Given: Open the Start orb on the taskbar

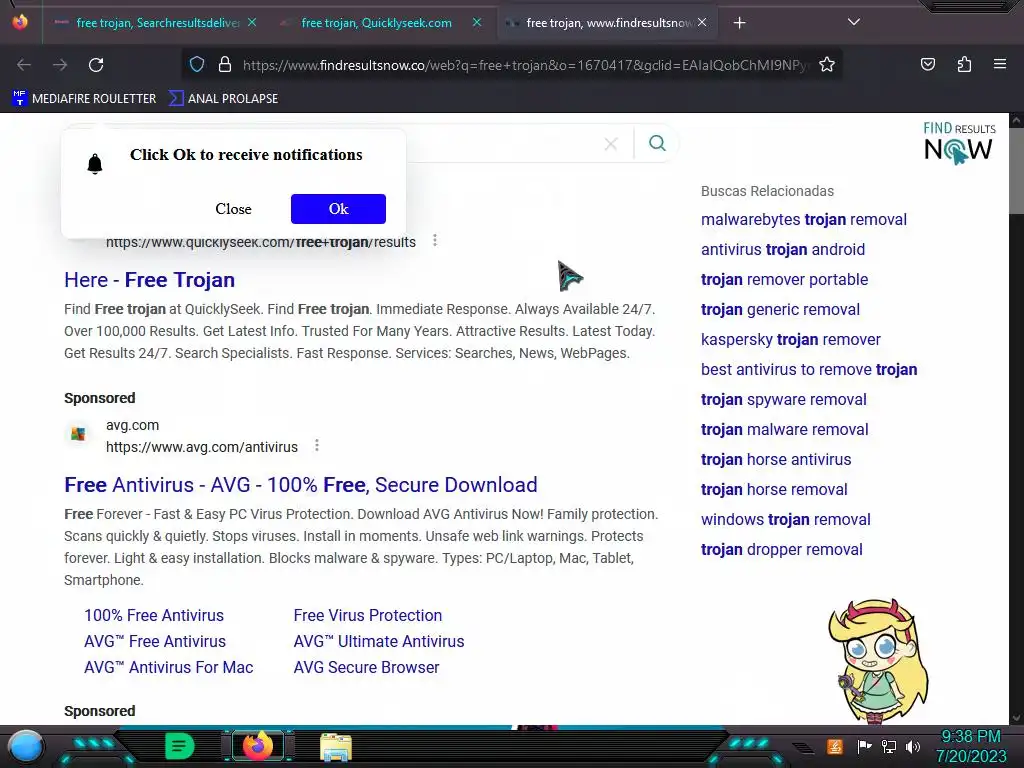Looking at the screenshot, I should 26,748.
